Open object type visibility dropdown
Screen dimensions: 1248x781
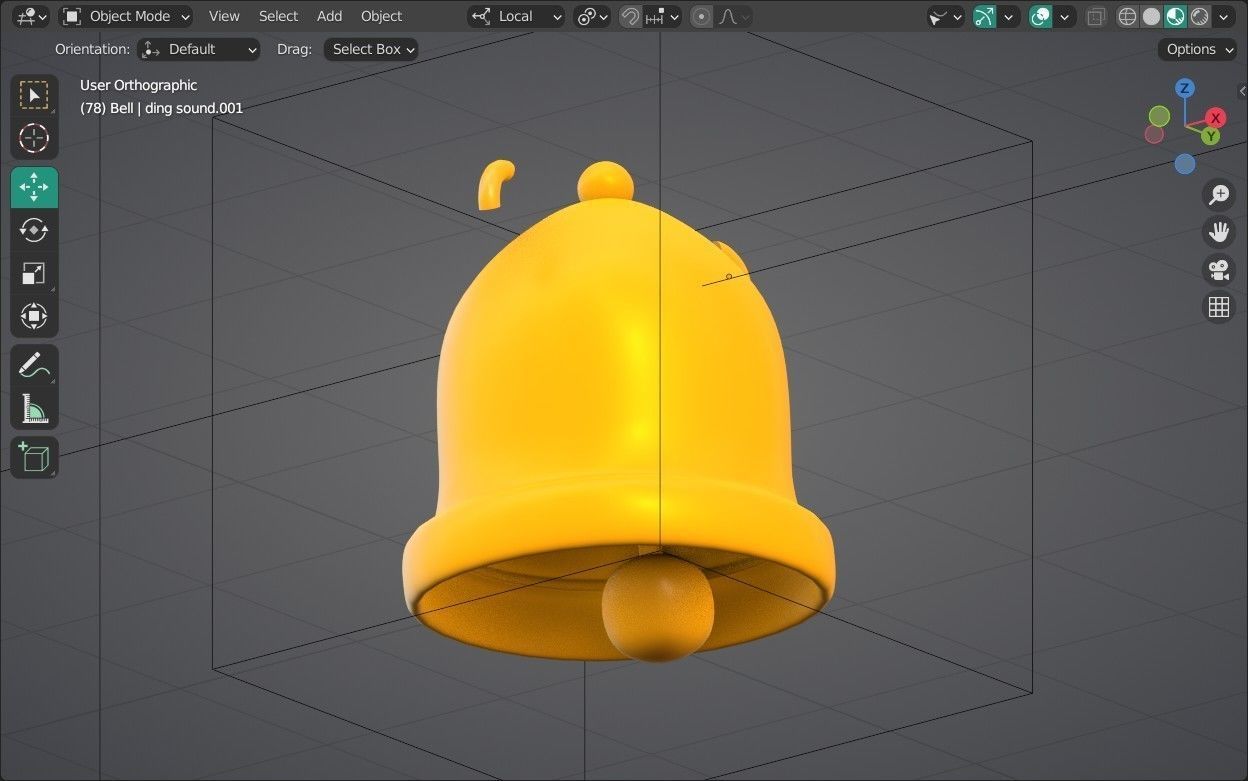(945, 16)
